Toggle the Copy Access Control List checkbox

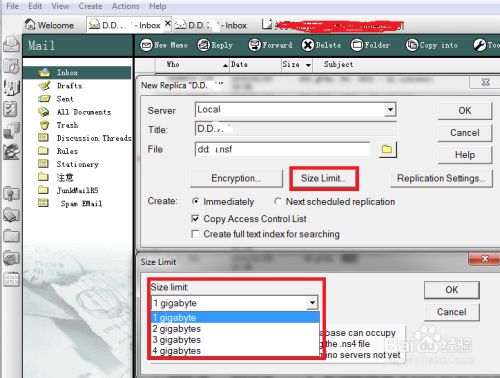tap(196, 219)
